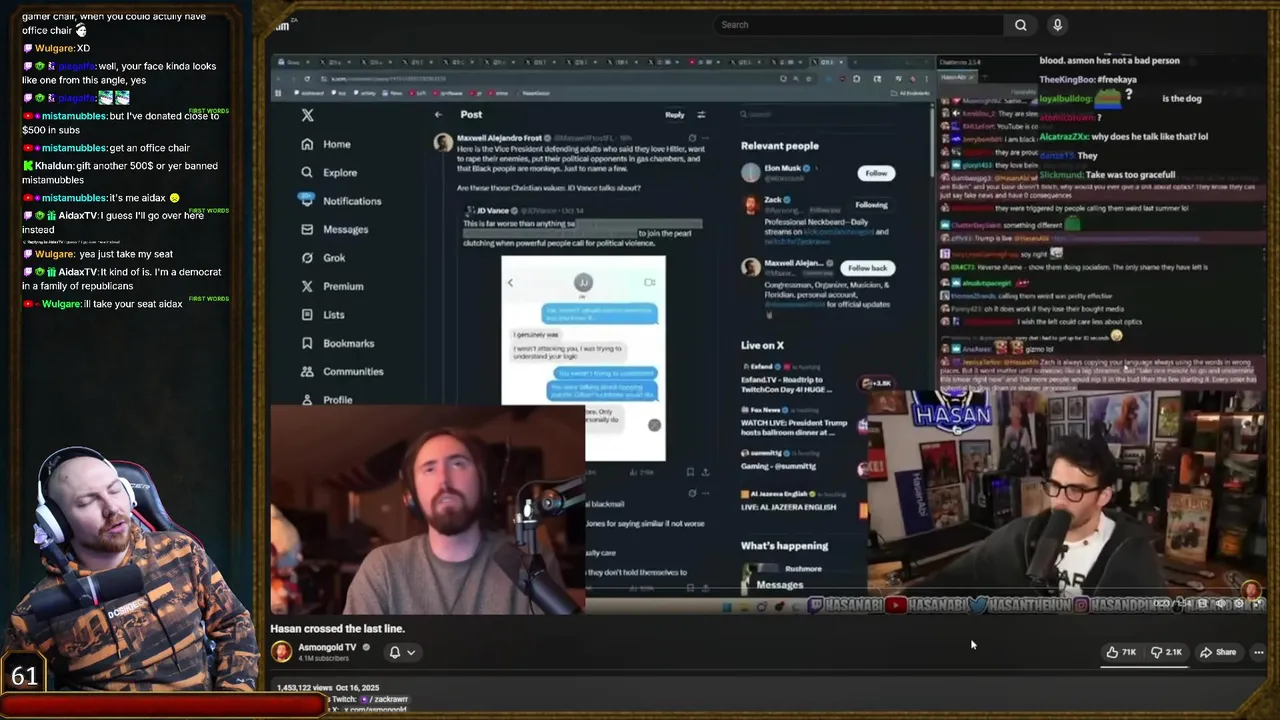Screen dimensions: 1280x720
Task: Click the YouTube search magnifier button
Action: (1020, 25)
